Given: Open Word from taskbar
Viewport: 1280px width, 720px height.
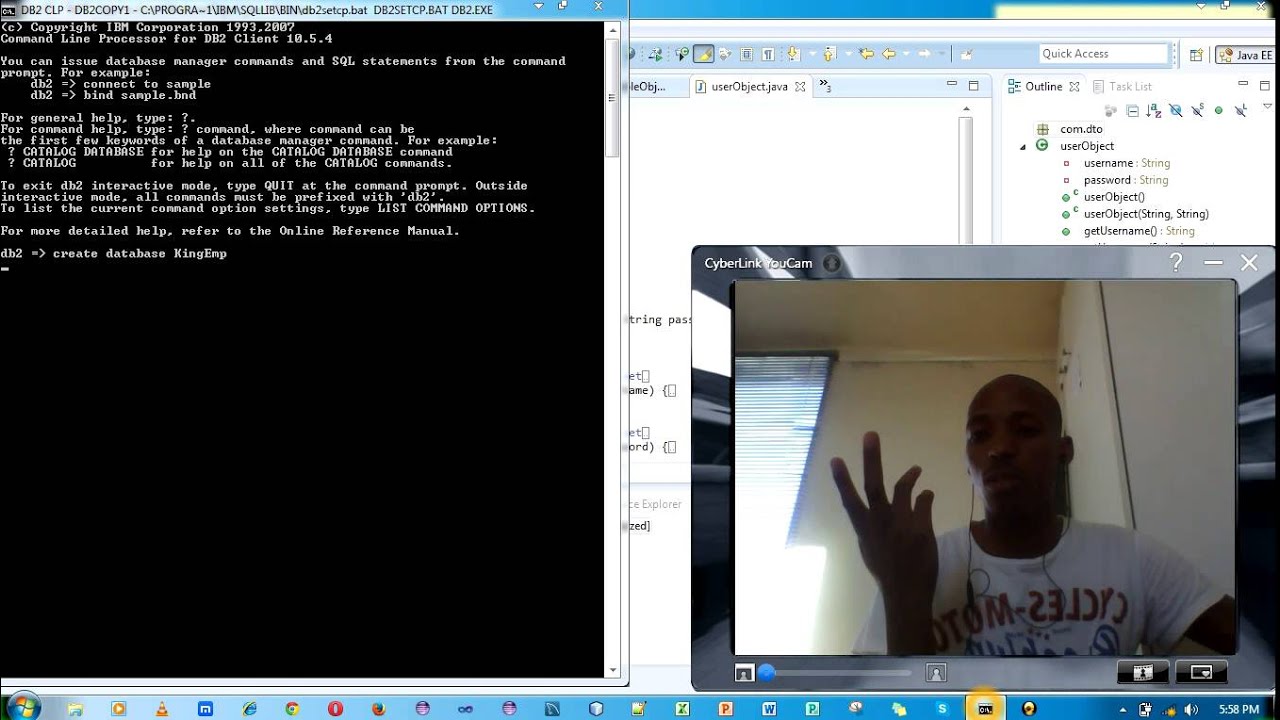Looking at the screenshot, I should tap(769, 708).
